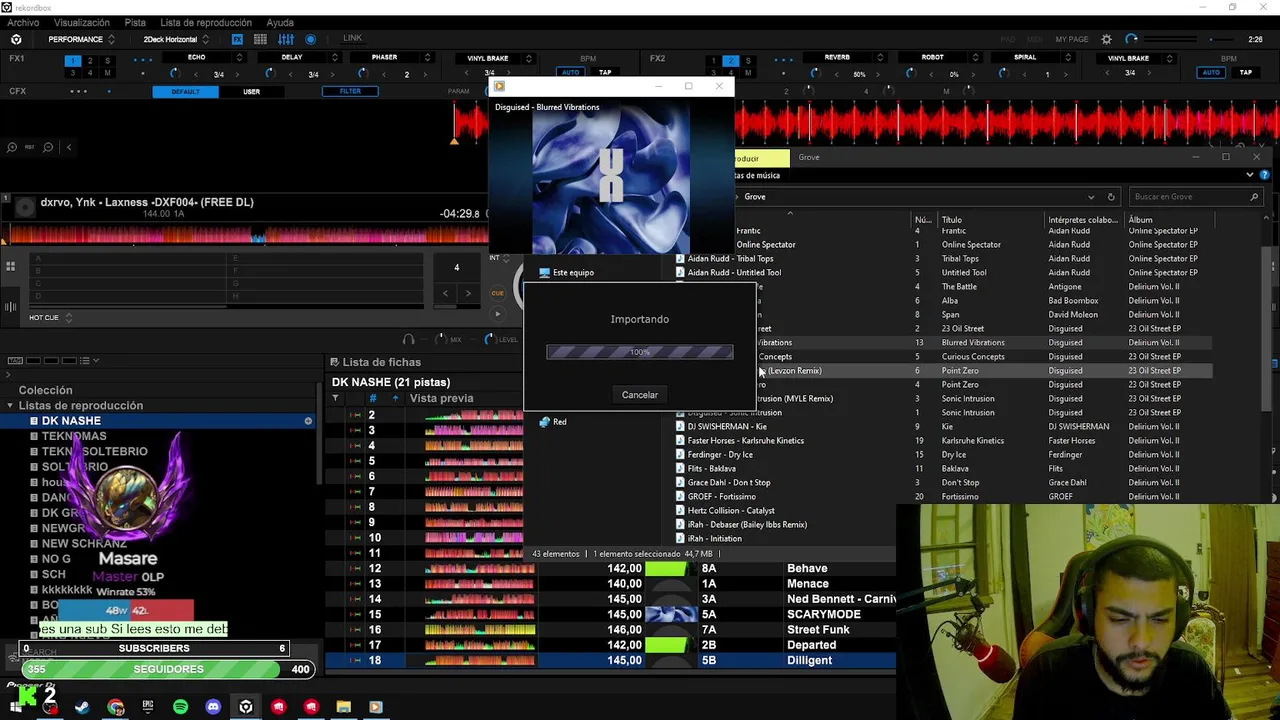
Task: Open the rekordbox logo icon at top left
Action: (x=15, y=39)
